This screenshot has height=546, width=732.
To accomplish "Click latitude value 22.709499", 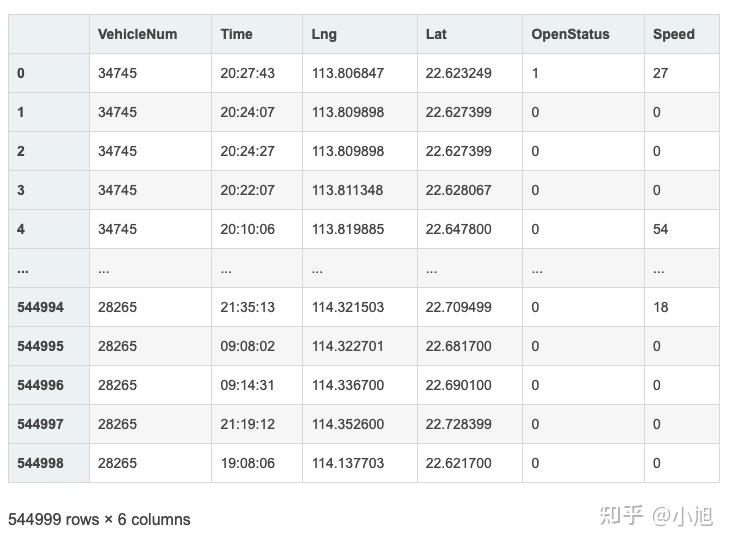I will (x=458, y=307).
